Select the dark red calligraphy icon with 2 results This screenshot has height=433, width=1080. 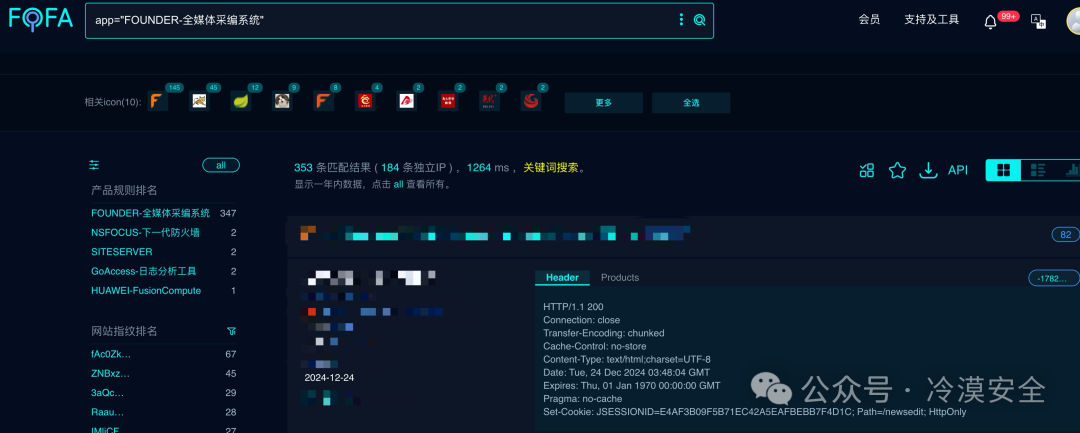pos(489,101)
